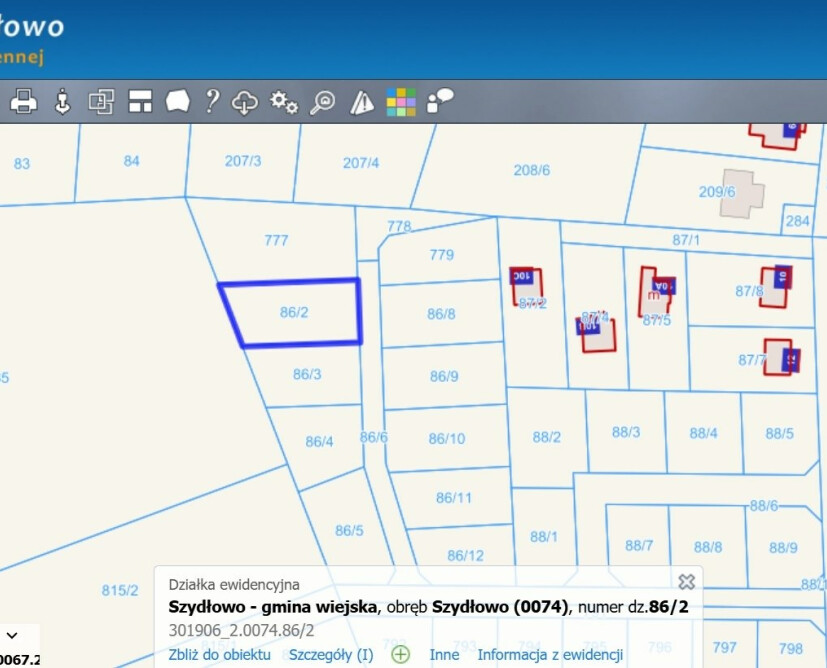Click parcel label 88/5
Screen dimensions: 827x668
(780, 433)
